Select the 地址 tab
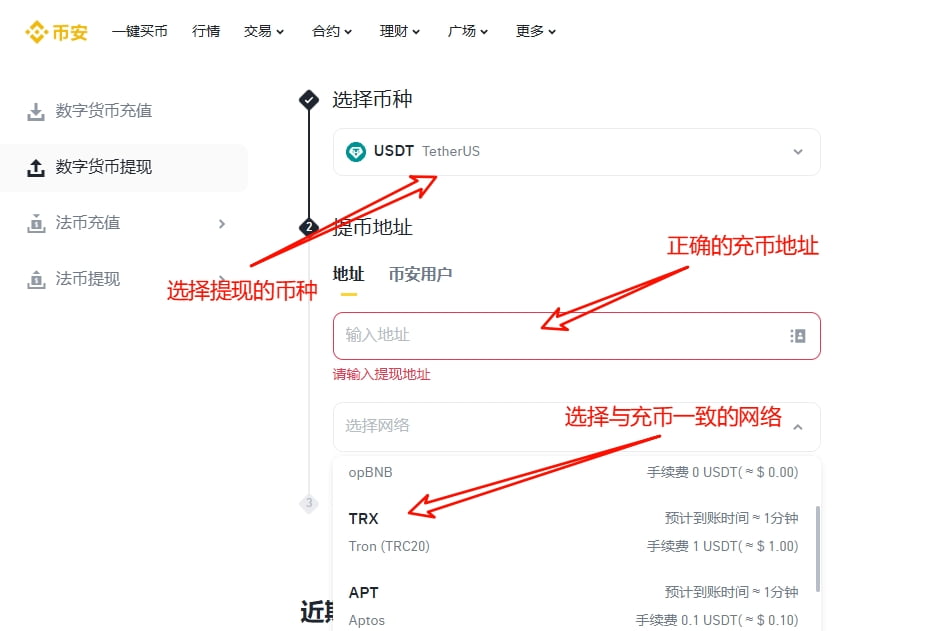Screen dimensions: 940x631 pyautogui.click(x=348, y=274)
